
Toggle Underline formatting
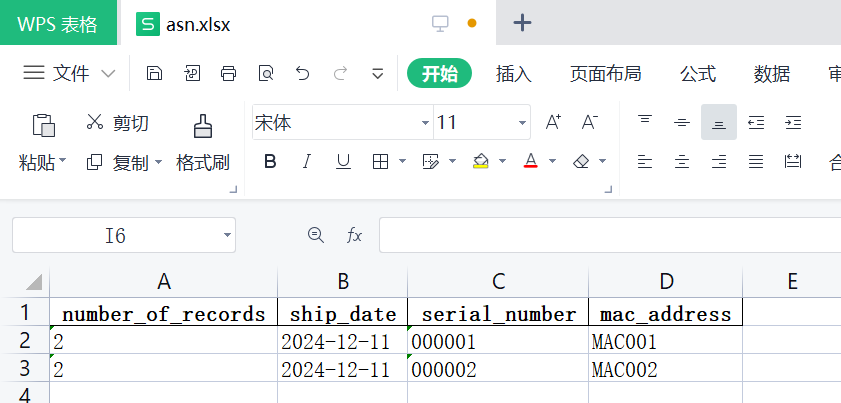(x=343, y=161)
